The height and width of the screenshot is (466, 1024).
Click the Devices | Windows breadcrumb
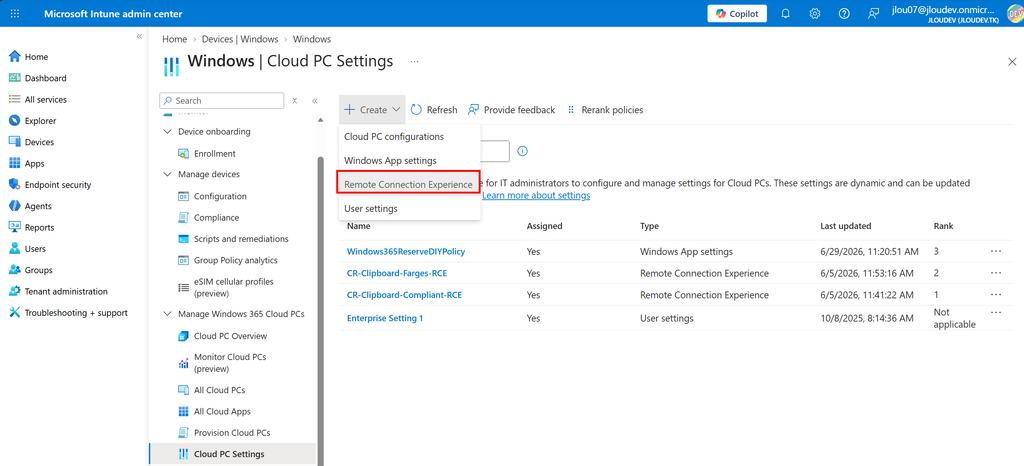tap(240, 39)
